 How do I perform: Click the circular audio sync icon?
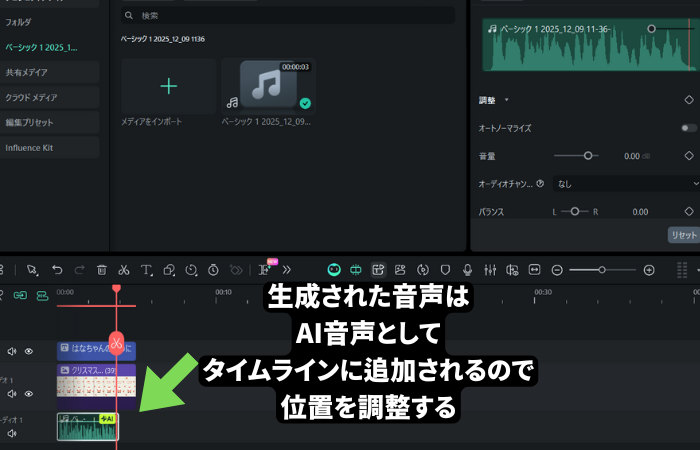click(423, 270)
